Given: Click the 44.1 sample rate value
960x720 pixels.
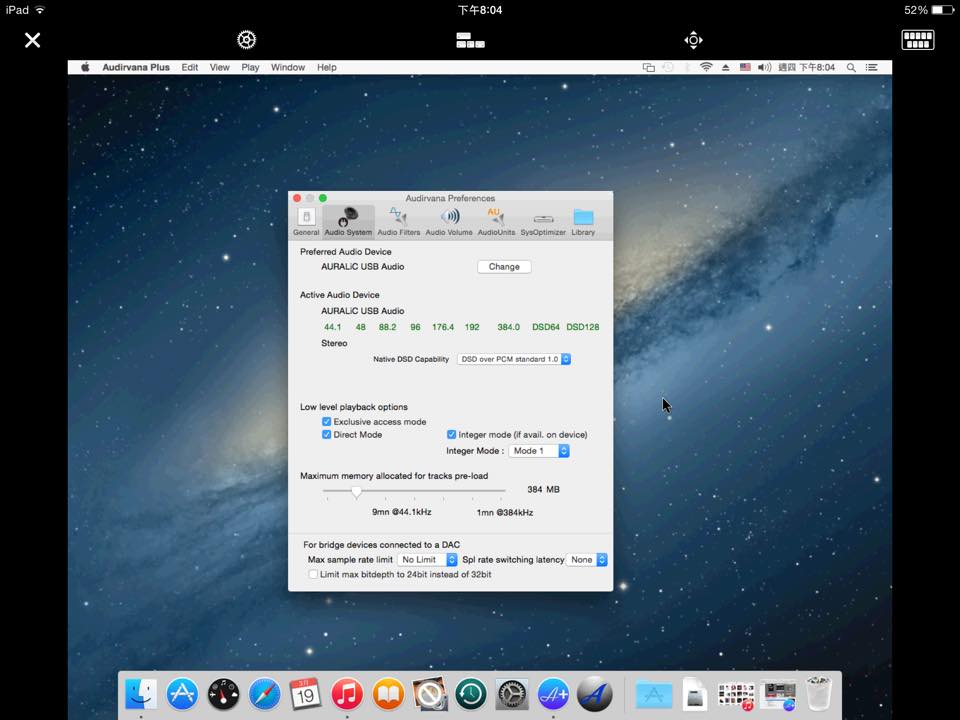Looking at the screenshot, I should pos(332,327).
